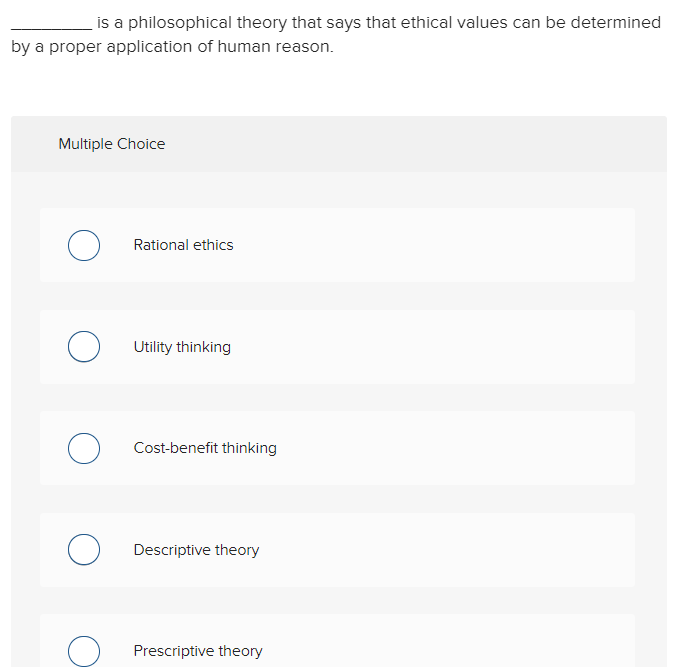Click the 'Prescriptive theory' answer text
The image size is (687, 667).
coord(198,651)
